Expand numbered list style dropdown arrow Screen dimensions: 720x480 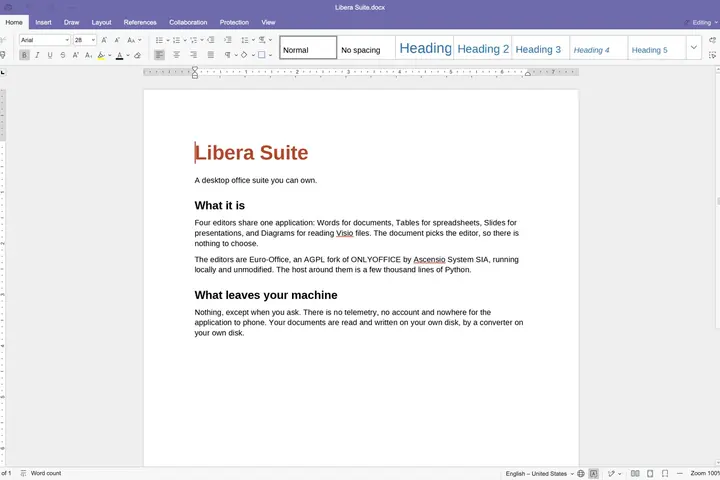click(185, 40)
